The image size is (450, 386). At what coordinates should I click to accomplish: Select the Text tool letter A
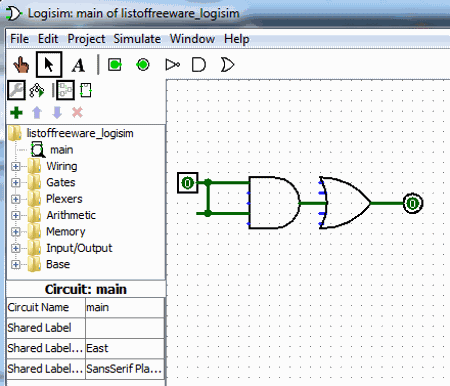[x=78, y=65]
